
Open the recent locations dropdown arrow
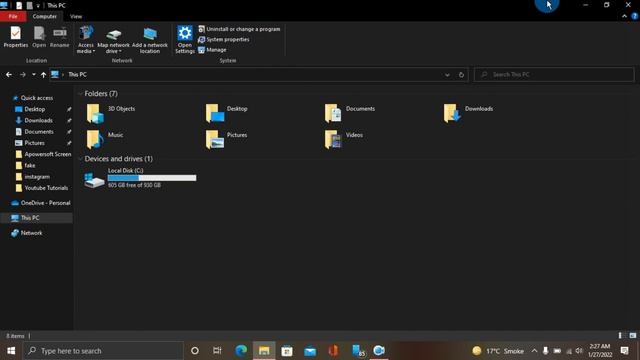33,75
